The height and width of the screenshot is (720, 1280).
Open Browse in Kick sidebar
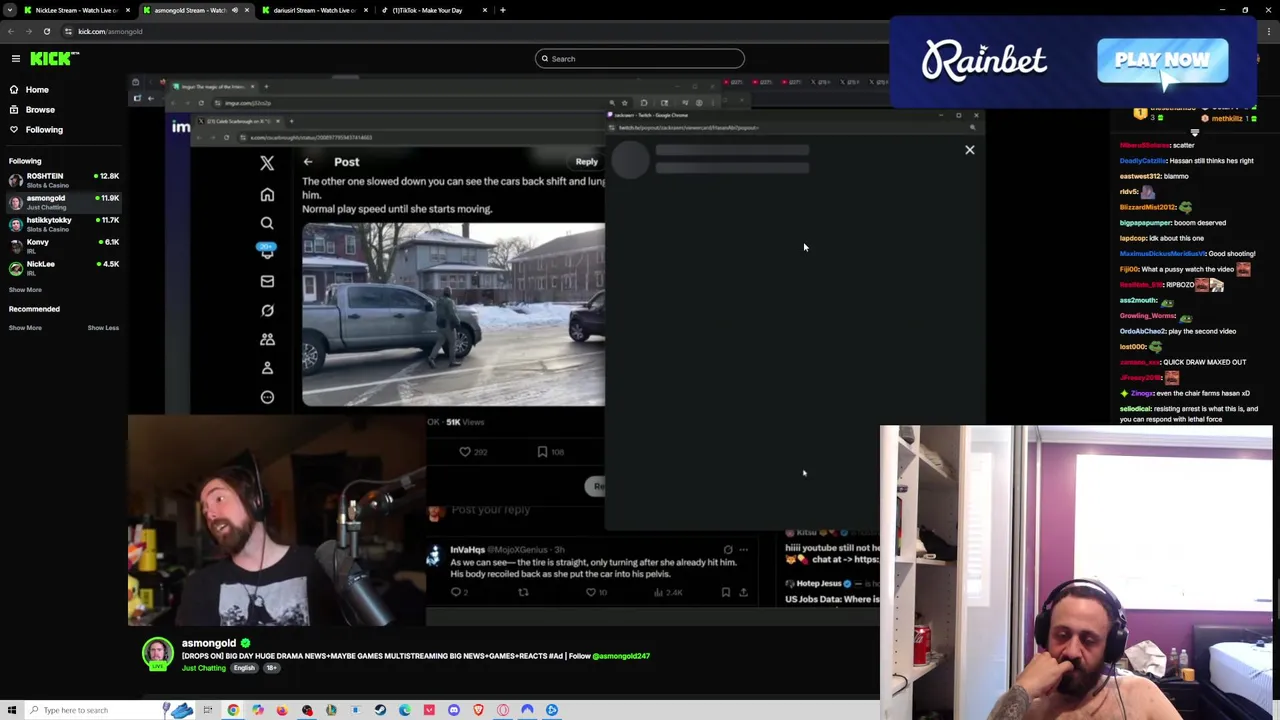[40, 109]
